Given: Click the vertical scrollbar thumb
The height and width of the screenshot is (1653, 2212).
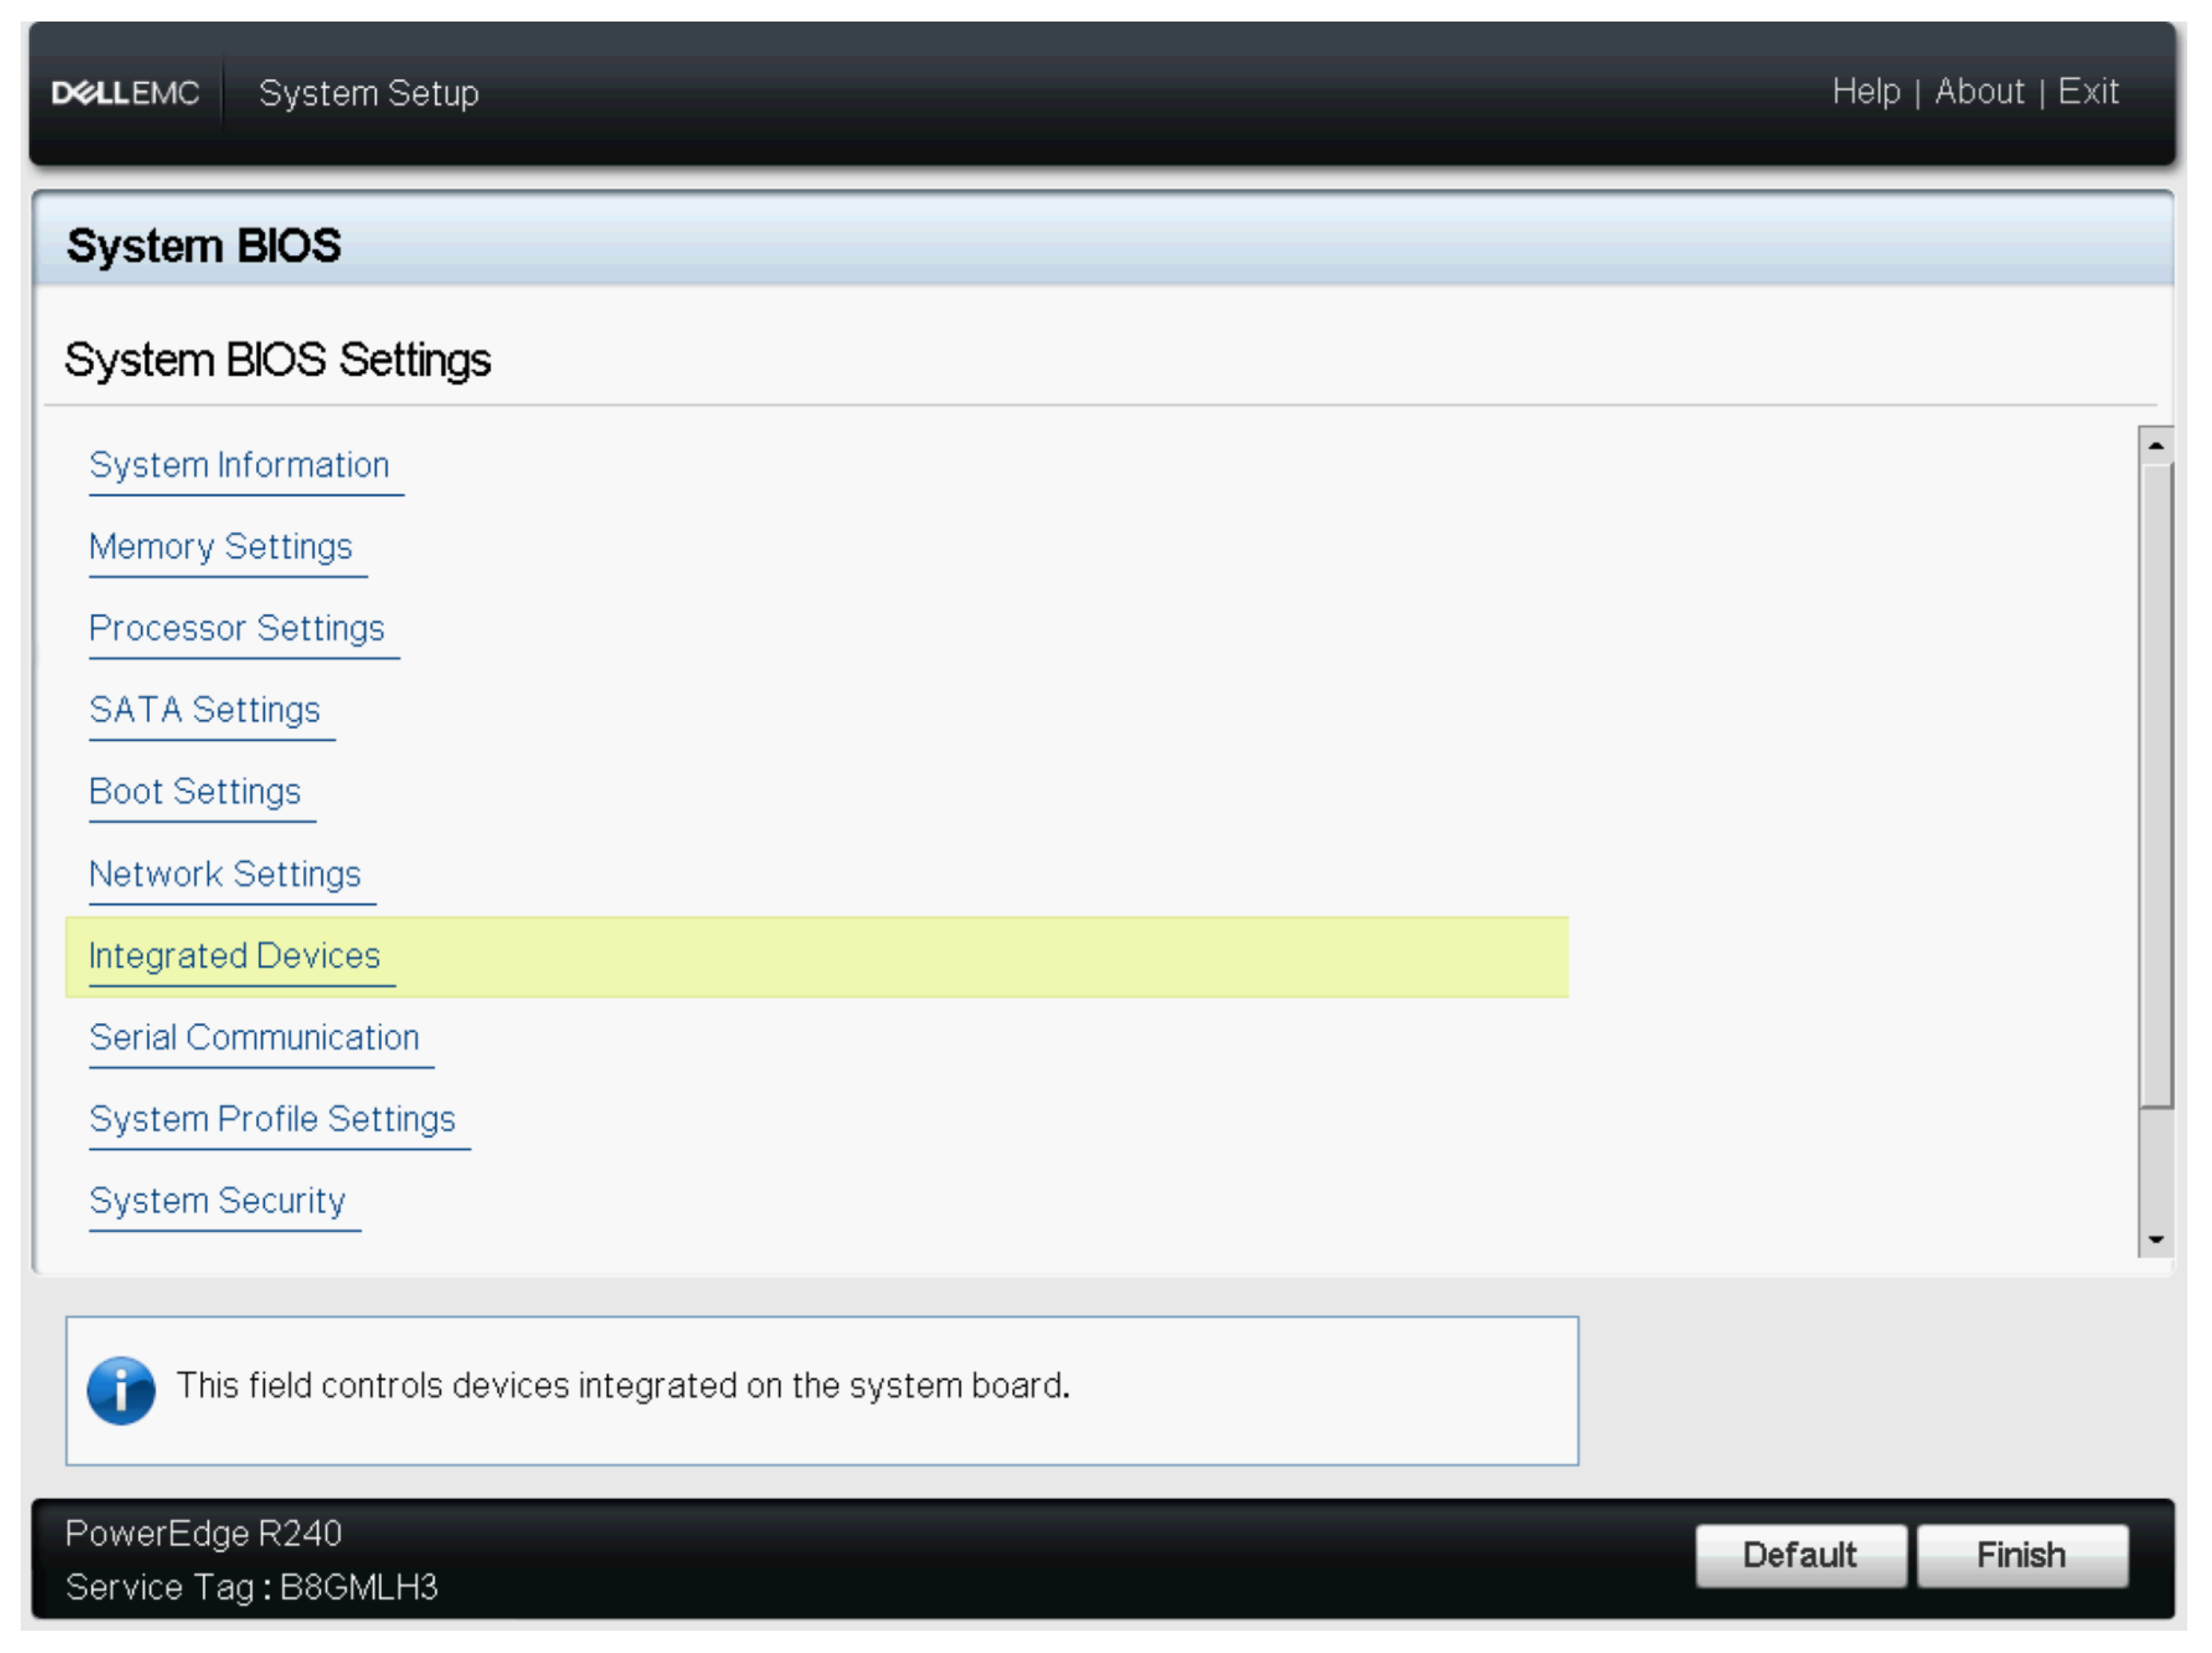Looking at the screenshot, I should click(x=2156, y=786).
